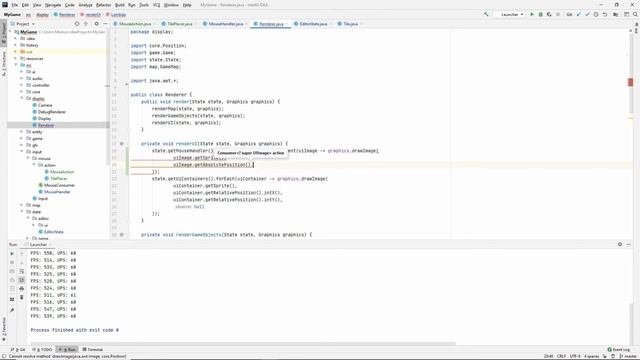Select DebugRenderer class in project tree
The image size is (640, 360).
coord(52,111)
